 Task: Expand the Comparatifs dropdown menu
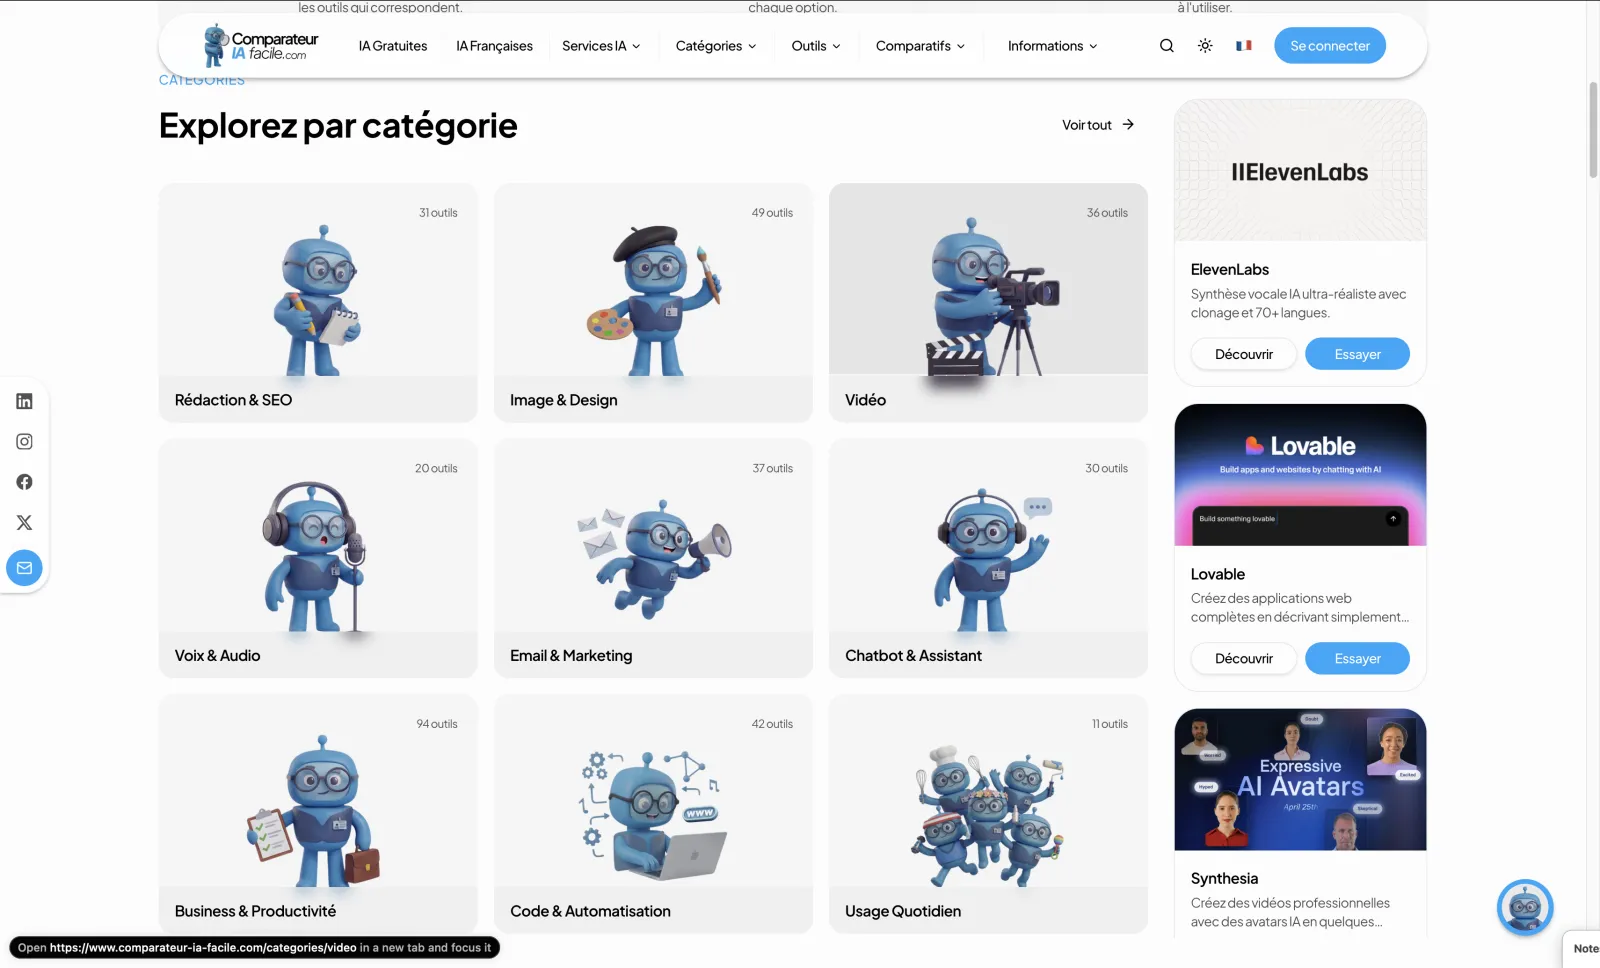920,46
